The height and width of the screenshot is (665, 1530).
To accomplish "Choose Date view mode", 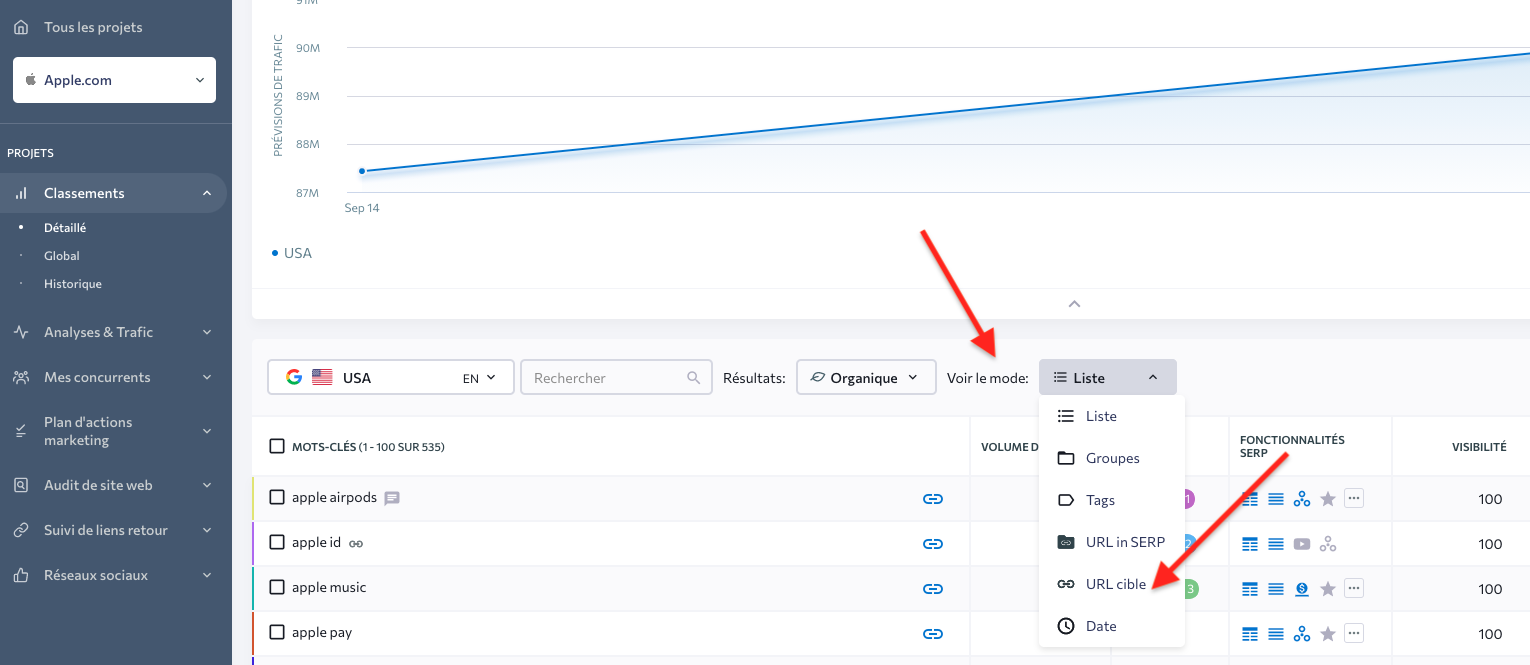I will click(x=1112, y=626).
